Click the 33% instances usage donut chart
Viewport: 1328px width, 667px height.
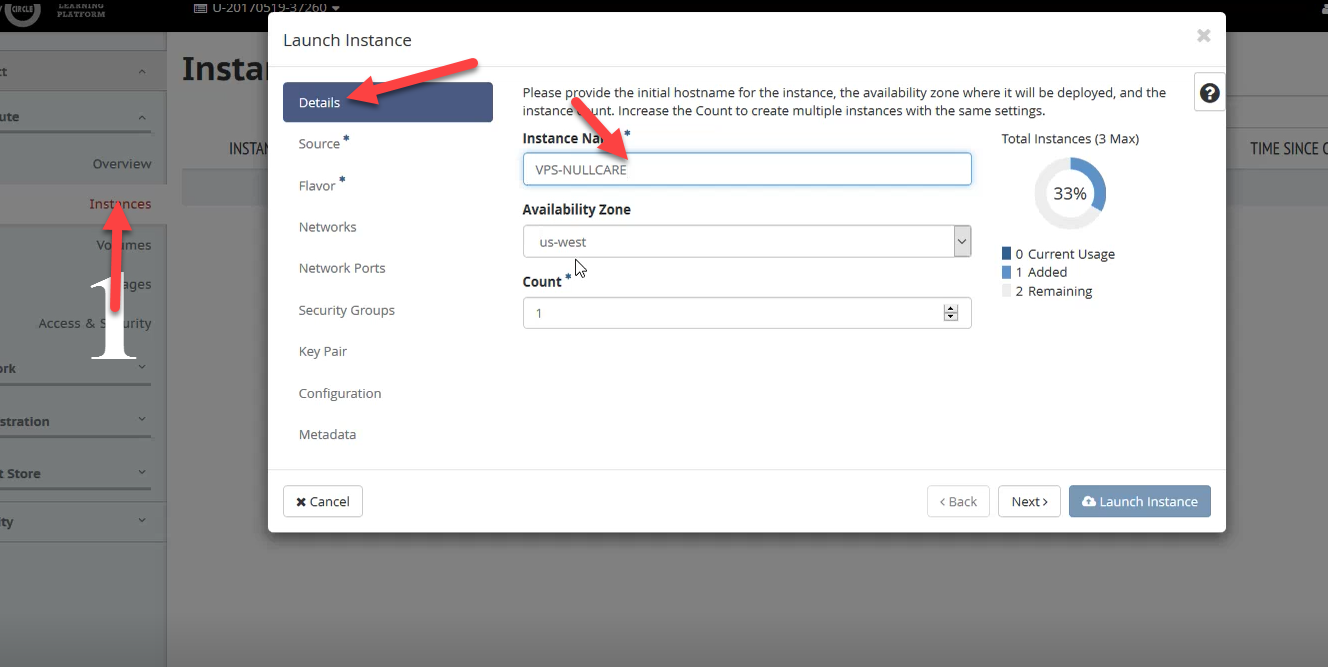(x=1069, y=194)
